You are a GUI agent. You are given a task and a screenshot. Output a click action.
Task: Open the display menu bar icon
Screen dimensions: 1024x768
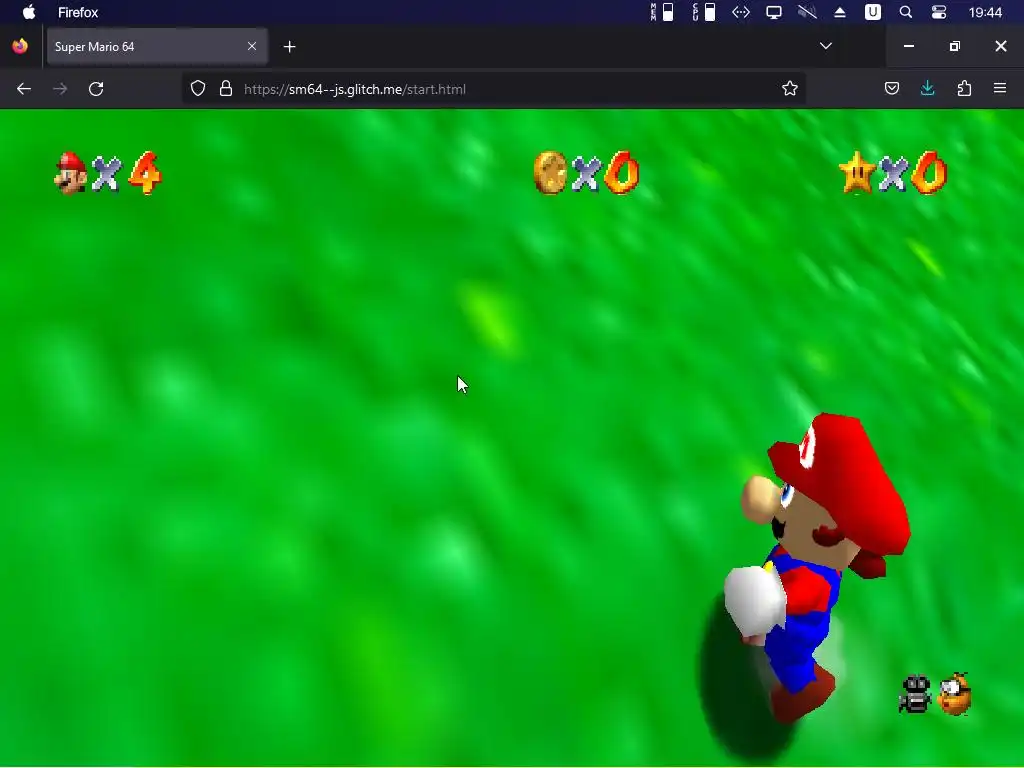click(x=774, y=12)
